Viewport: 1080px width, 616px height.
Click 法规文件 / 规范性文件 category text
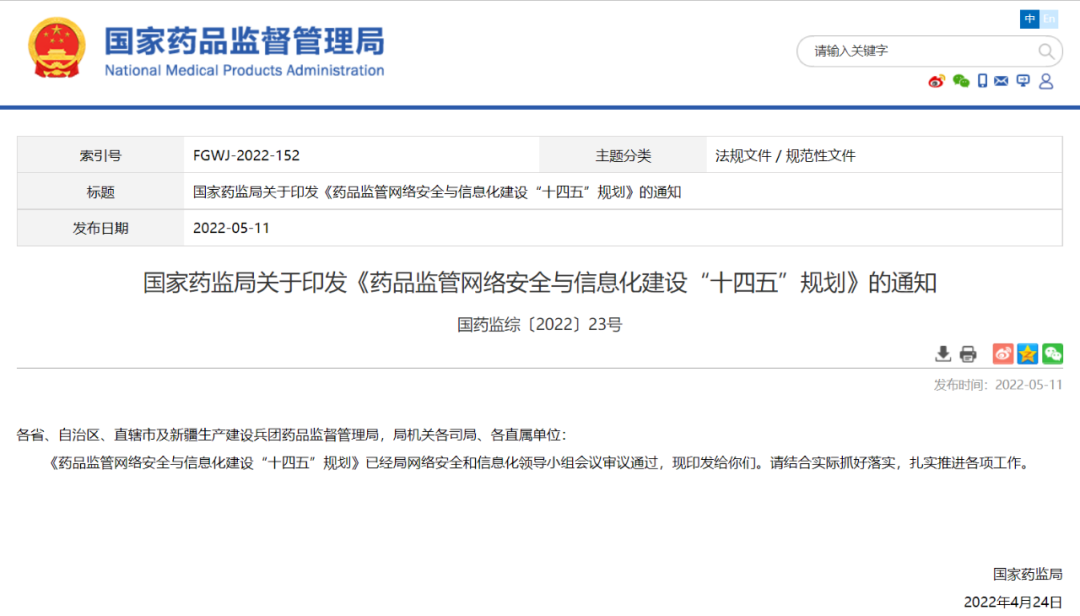(x=785, y=156)
